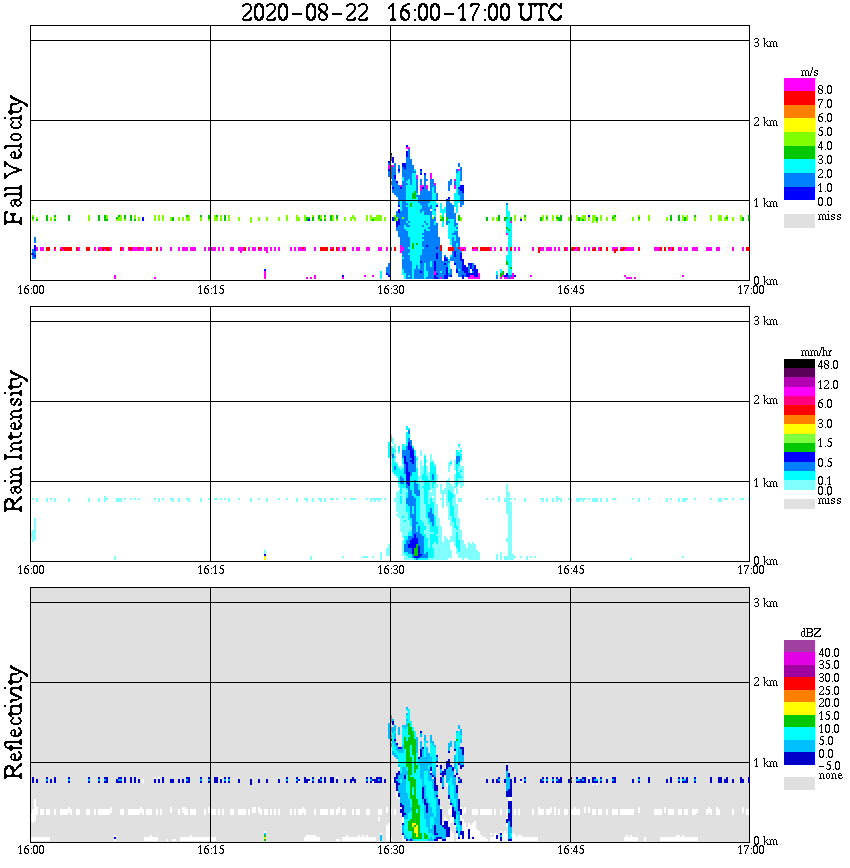Click the gray "none" swatch in the dBZ legend
Image resolution: width=850 pixels, height=868 pixels.
click(799, 783)
